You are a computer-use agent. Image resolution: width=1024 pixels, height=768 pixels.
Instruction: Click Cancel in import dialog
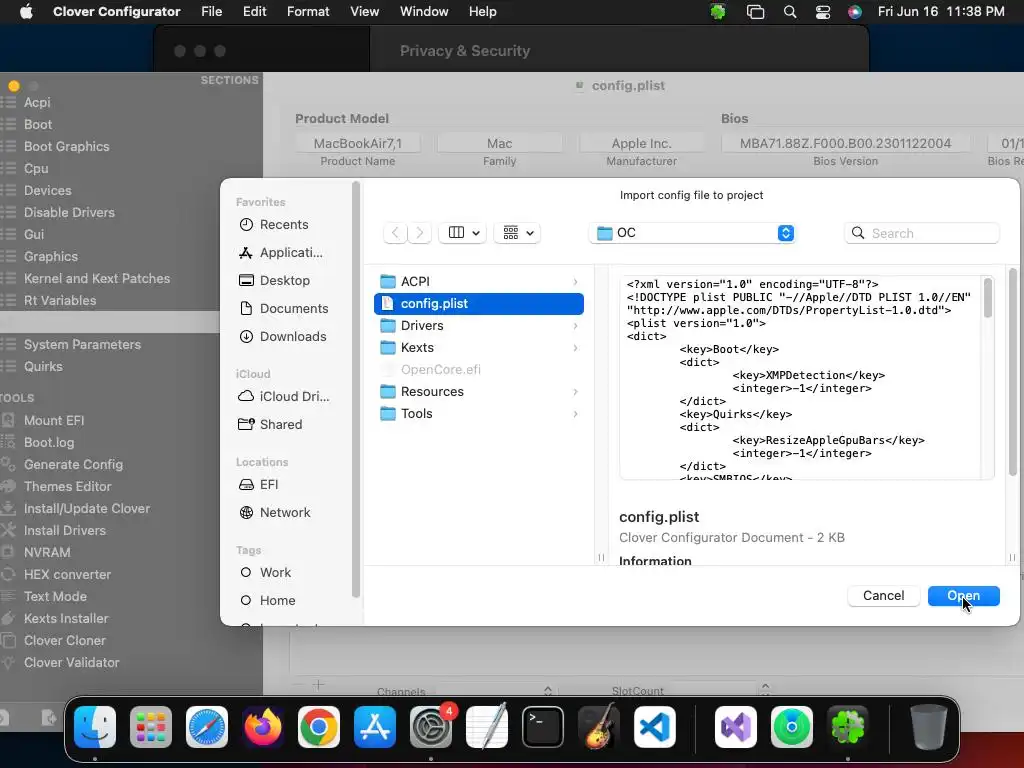click(x=884, y=596)
